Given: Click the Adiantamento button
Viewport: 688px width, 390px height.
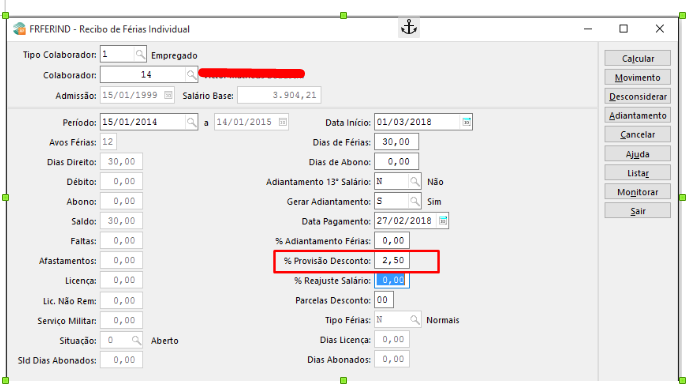Looking at the screenshot, I should point(638,116).
